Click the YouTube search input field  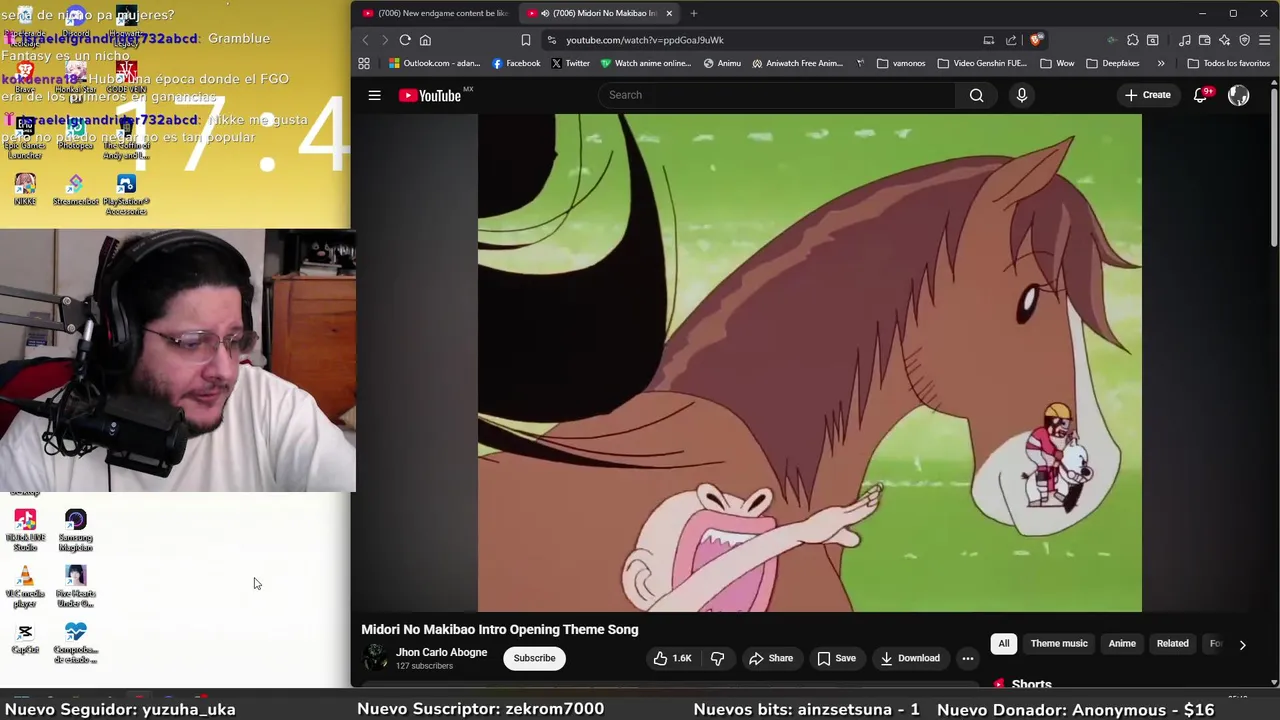point(777,95)
